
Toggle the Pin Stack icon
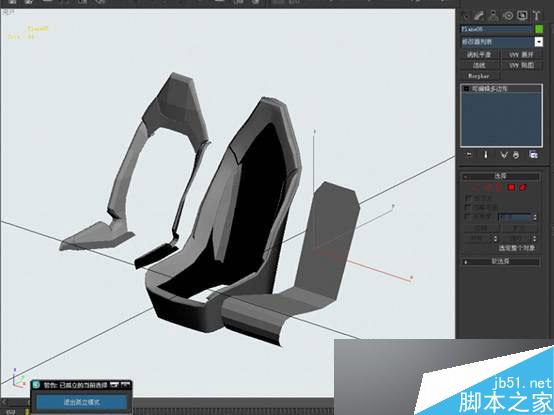469,155
